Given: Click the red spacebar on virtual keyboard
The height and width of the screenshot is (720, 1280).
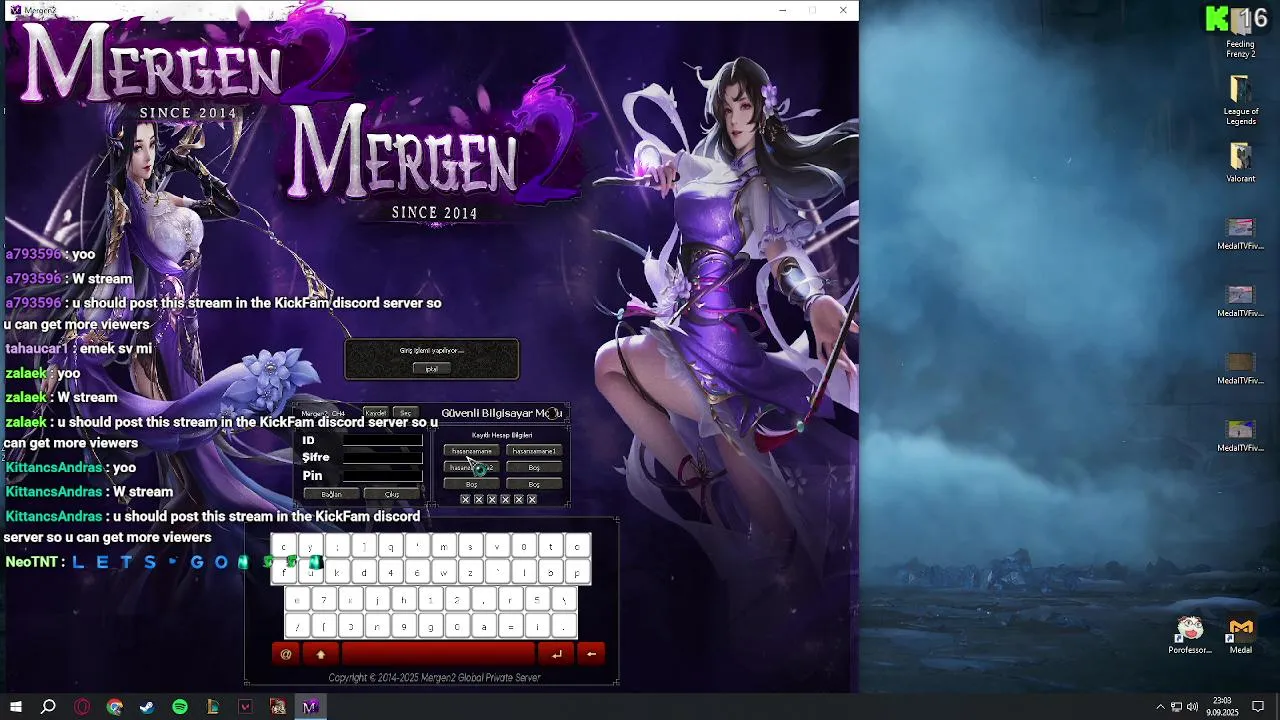Looking at the screenshot, I should pos(438,654).
